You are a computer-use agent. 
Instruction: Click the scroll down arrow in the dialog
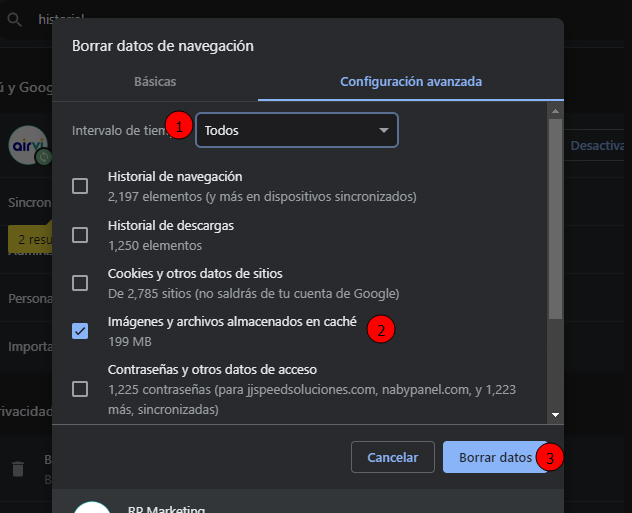[555, 414]
